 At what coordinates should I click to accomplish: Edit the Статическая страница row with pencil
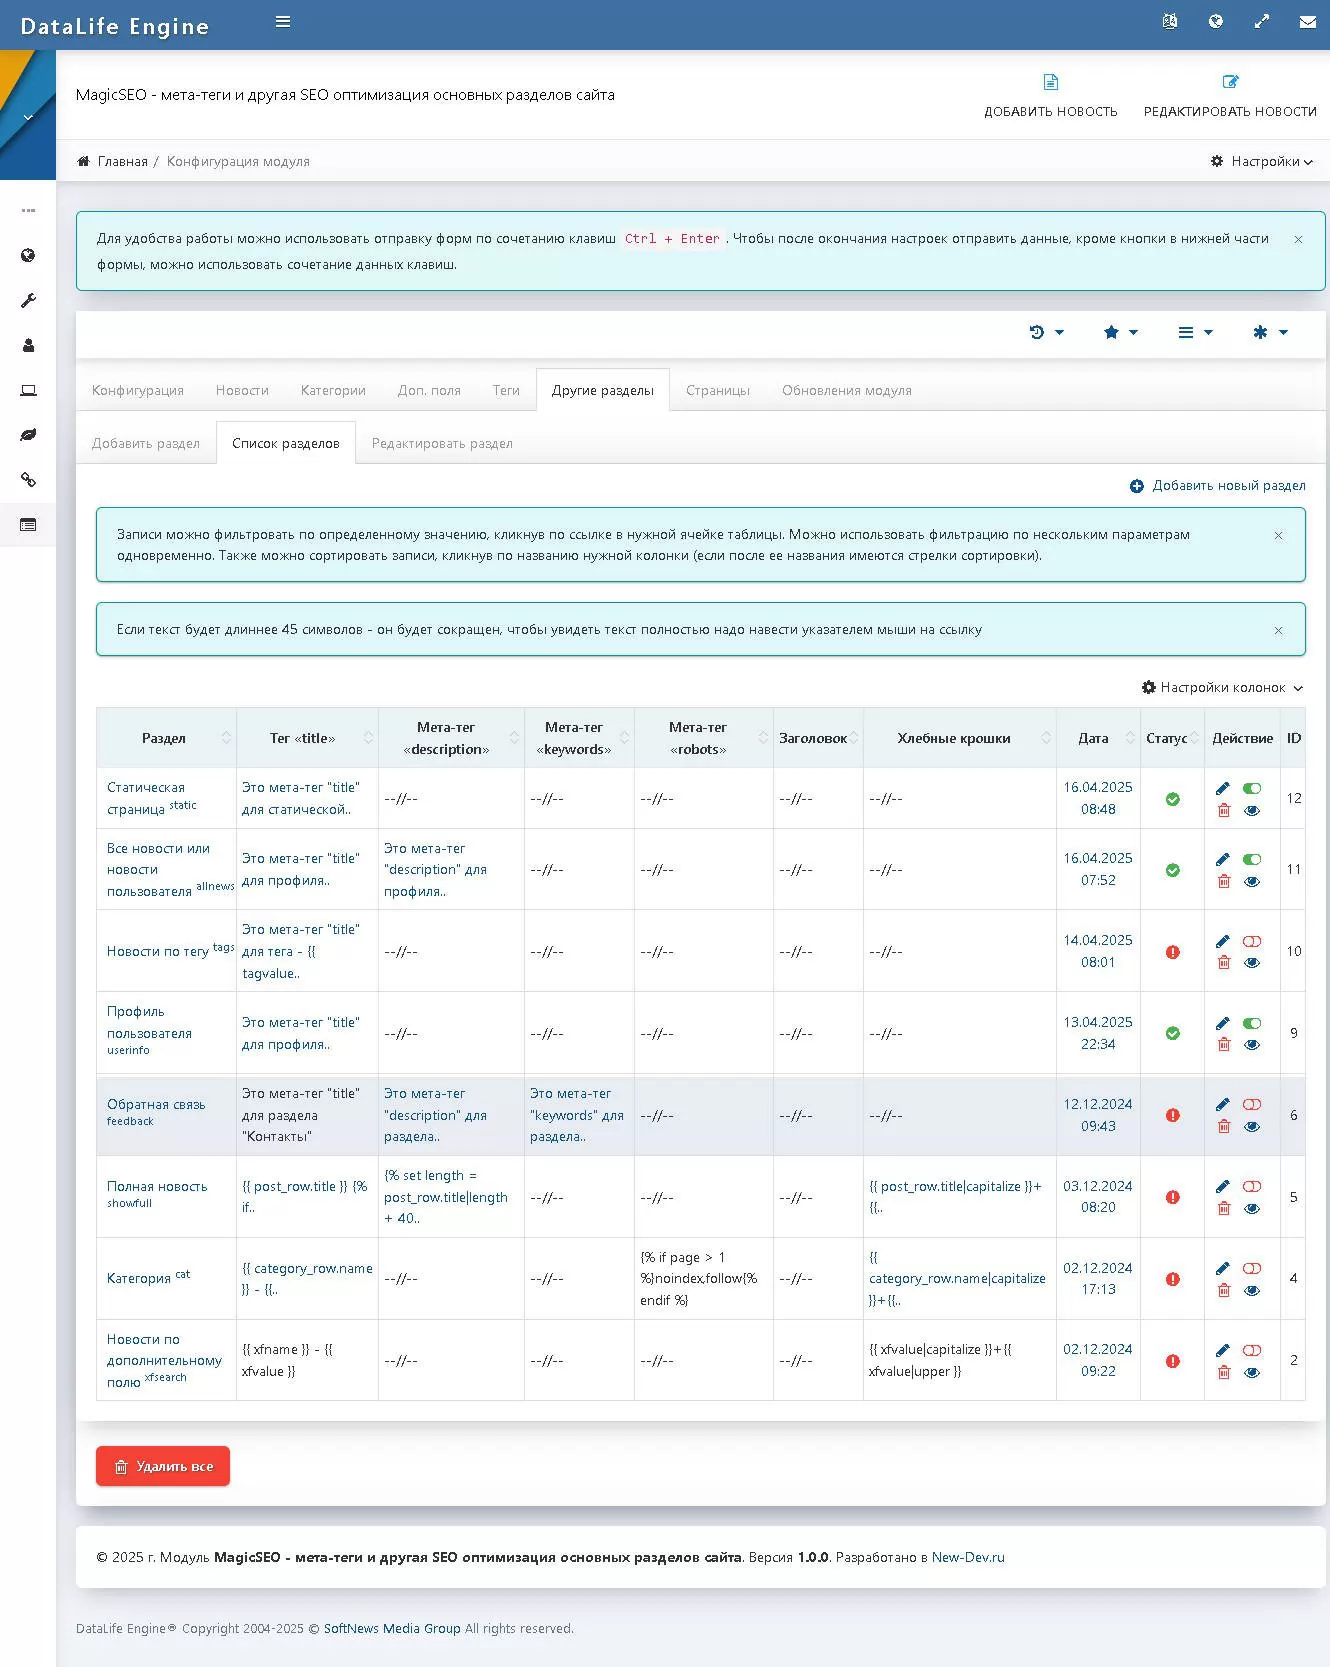tap(1223, 788)
